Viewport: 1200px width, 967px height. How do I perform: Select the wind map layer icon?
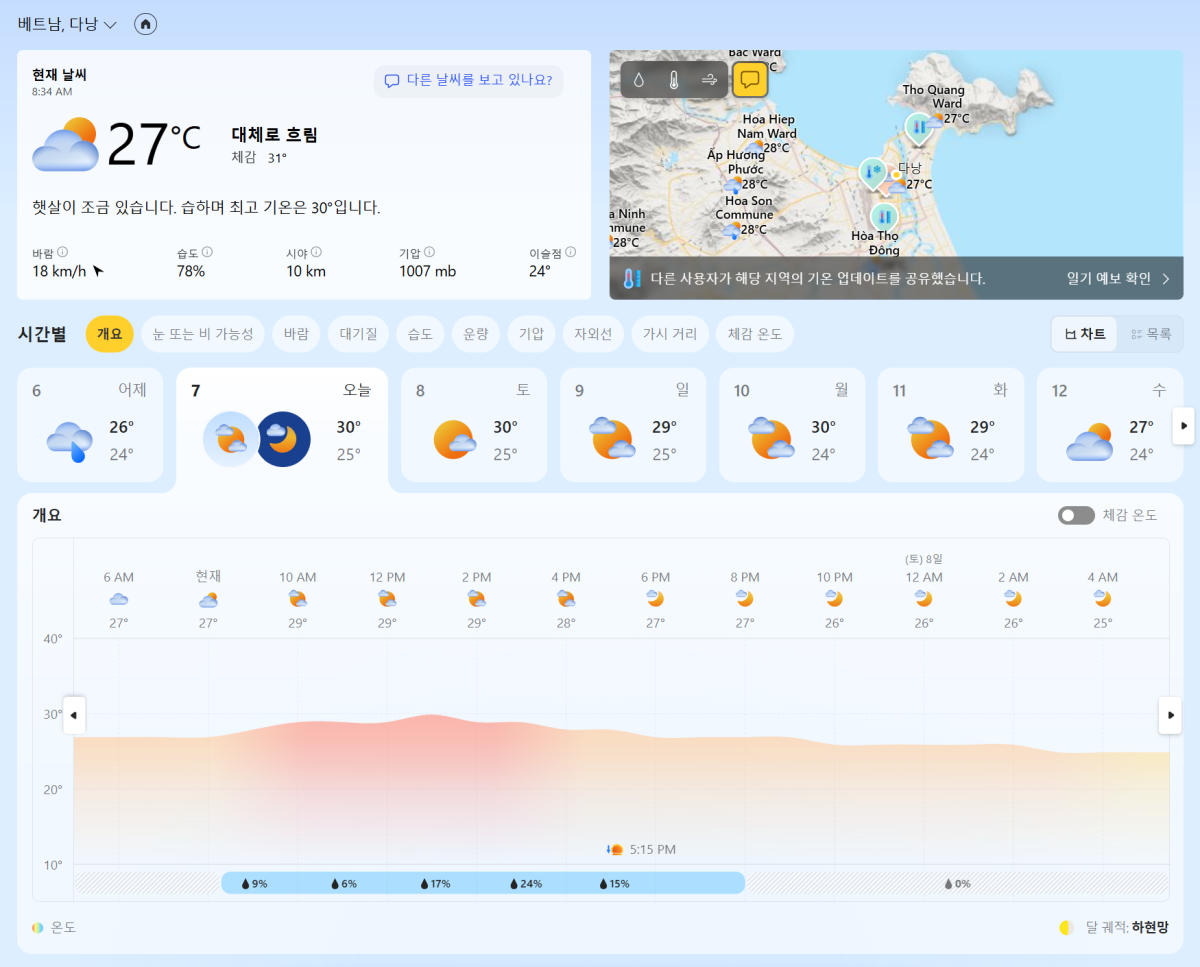(x=710, y=80)
